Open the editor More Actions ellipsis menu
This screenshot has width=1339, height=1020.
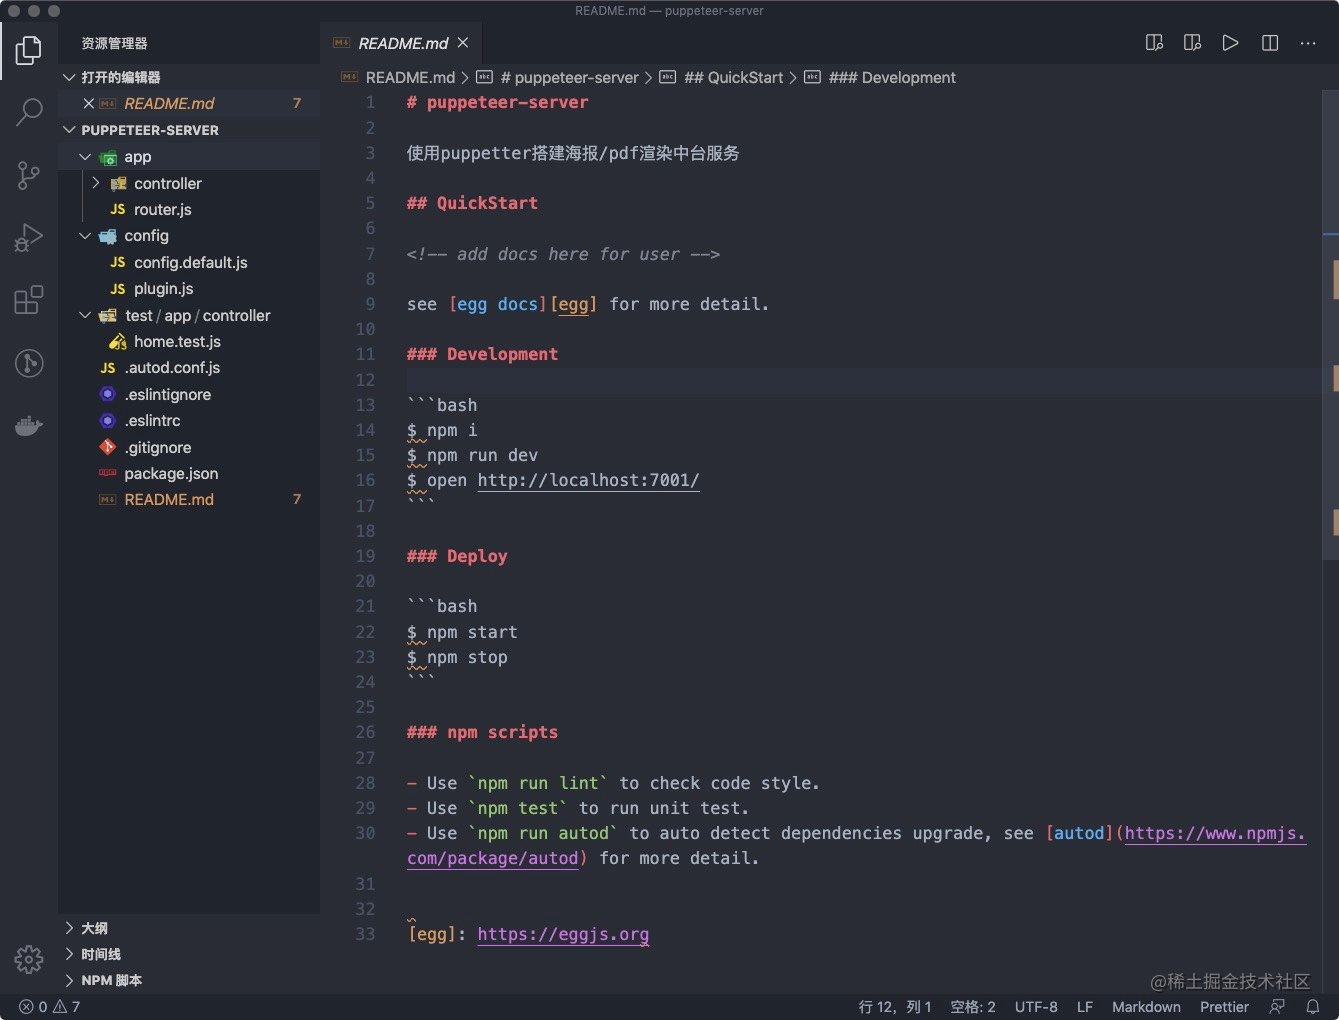(x=1308, y=43)
